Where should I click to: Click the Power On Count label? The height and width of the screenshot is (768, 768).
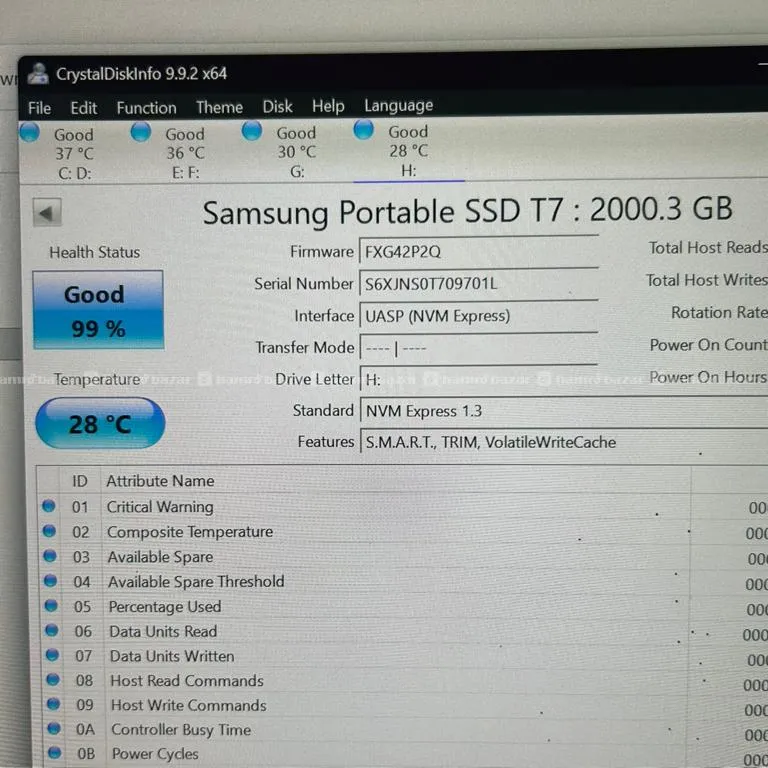click(x=708, y=345)
